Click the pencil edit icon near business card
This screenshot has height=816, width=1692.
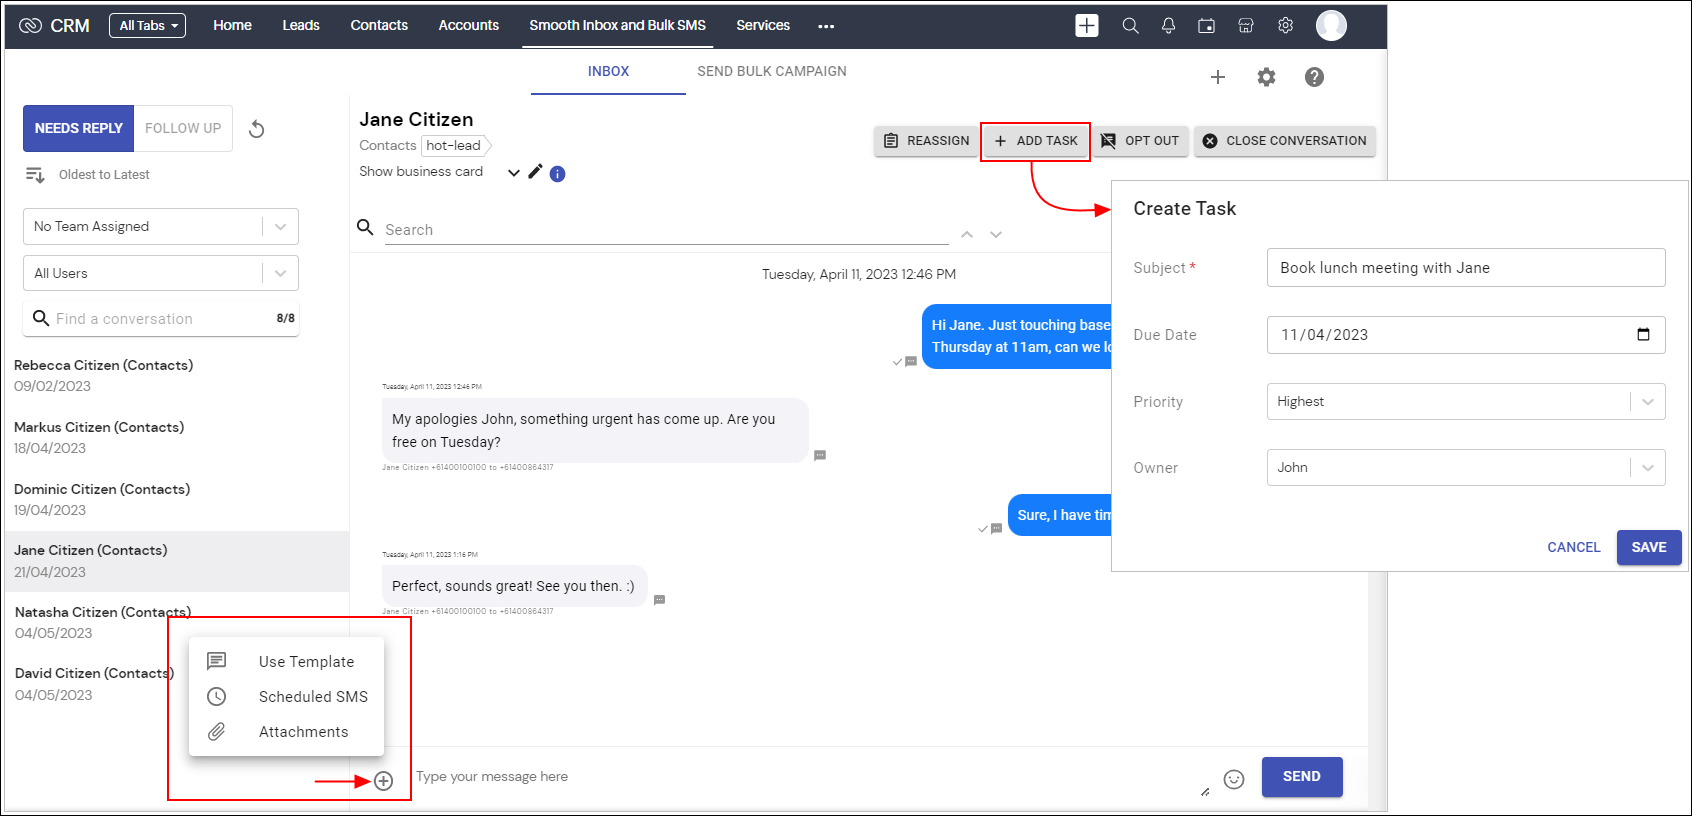point(535,171)
